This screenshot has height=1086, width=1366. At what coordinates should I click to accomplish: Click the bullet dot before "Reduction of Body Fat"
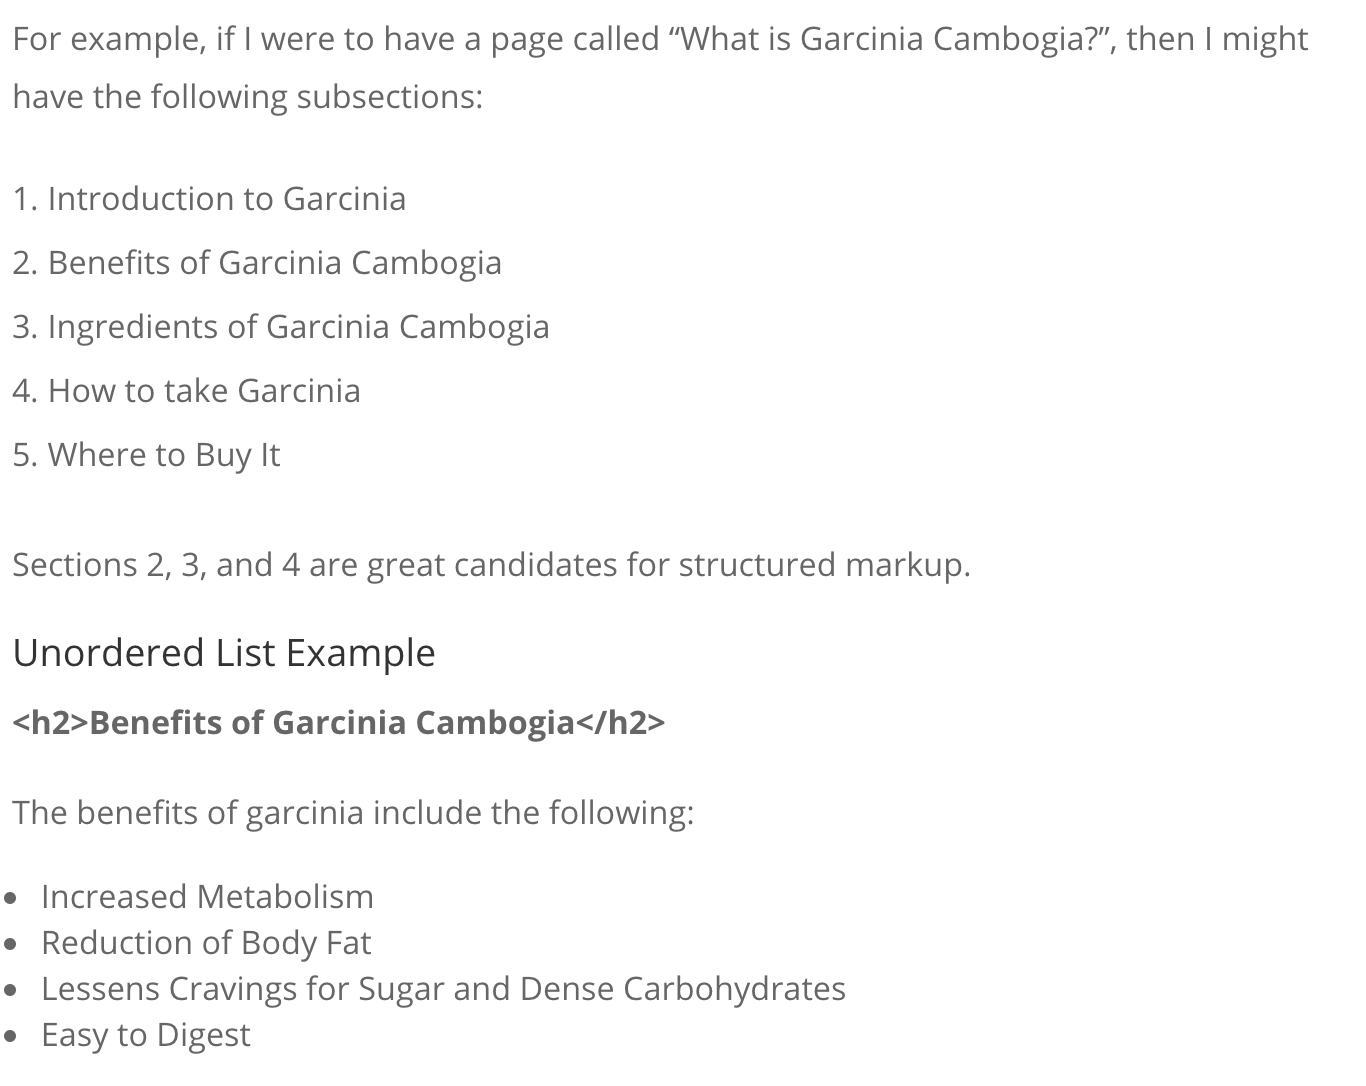pos(11,944)
